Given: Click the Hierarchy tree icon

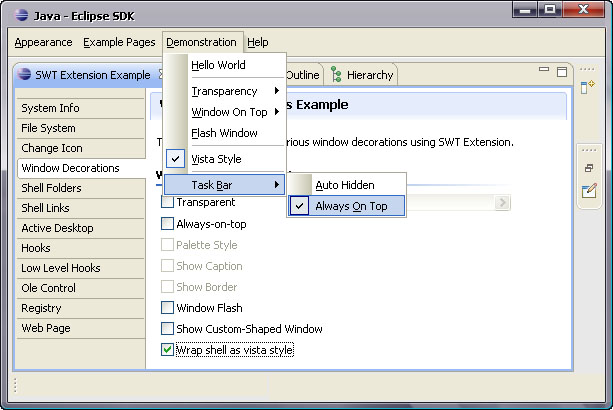Looking at the screenshot, I should tap(336, 75).
